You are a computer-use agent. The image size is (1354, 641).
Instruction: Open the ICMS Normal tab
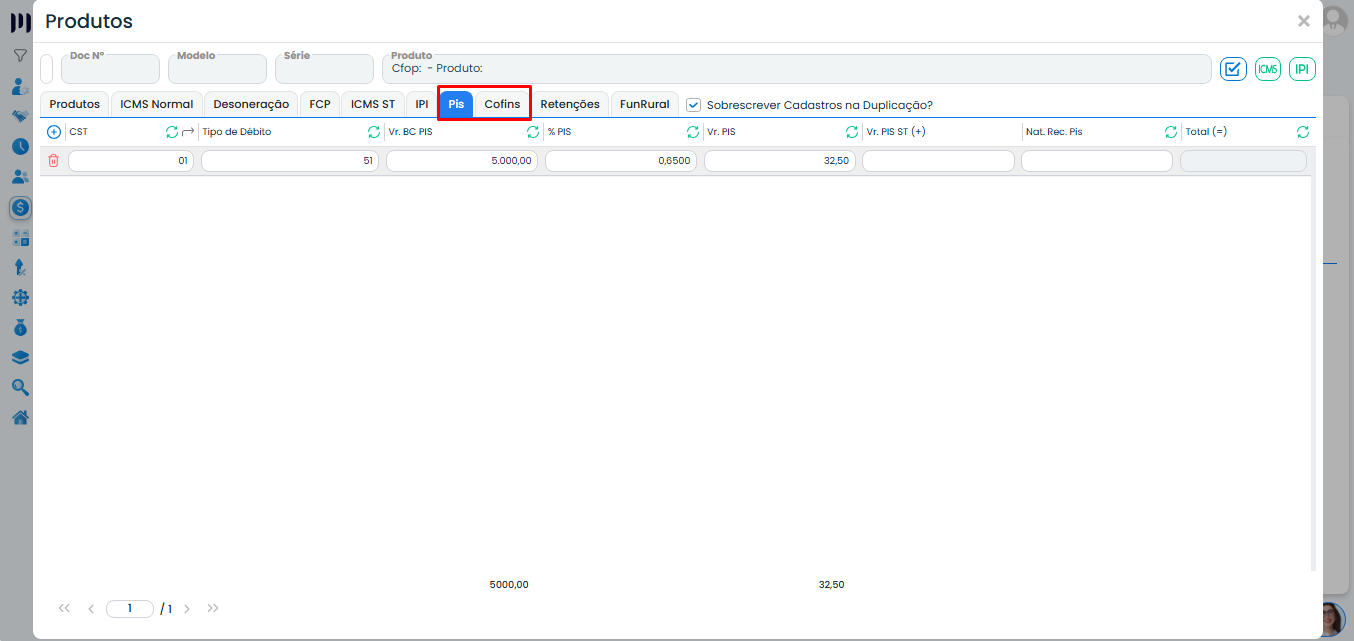(x=156, y=104)
